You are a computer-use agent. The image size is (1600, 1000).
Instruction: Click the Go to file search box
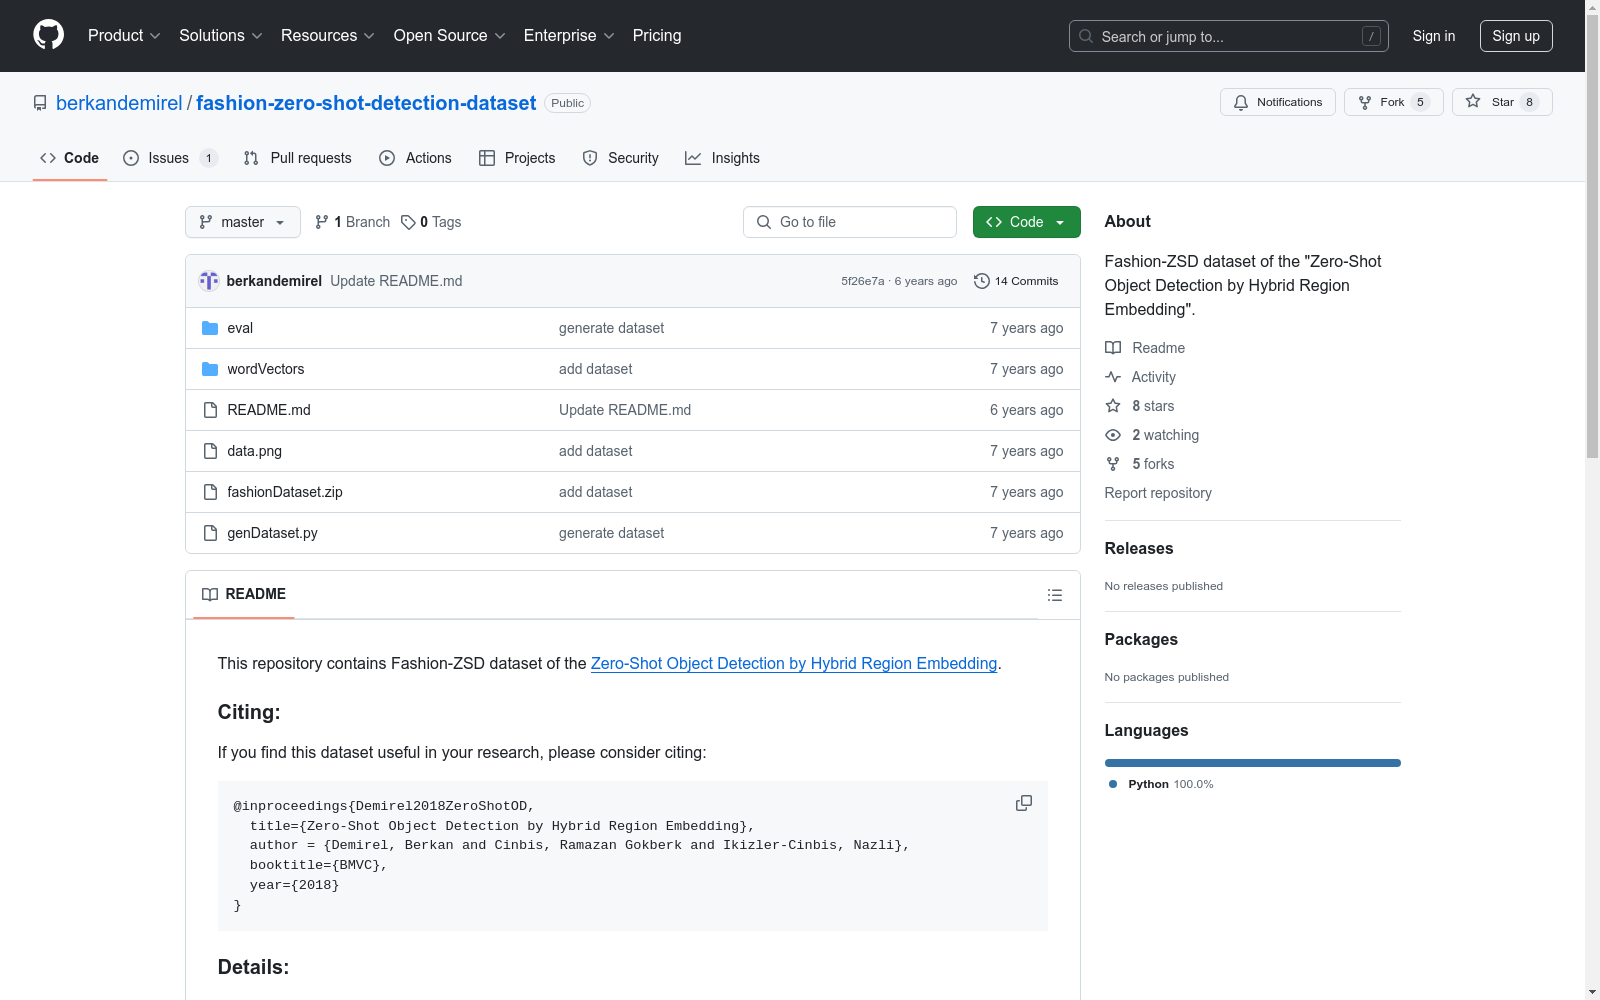point(850,222)
